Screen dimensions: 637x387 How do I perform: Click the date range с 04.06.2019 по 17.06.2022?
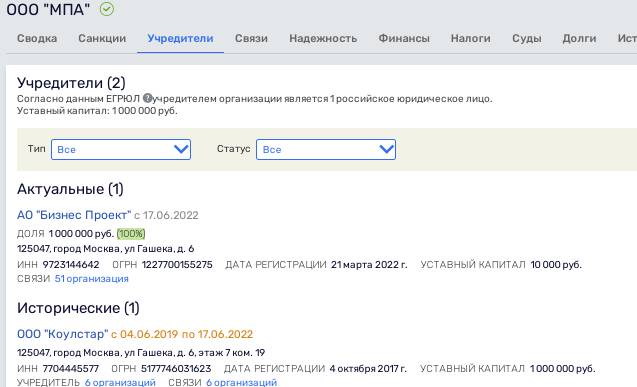coord(182,334)
